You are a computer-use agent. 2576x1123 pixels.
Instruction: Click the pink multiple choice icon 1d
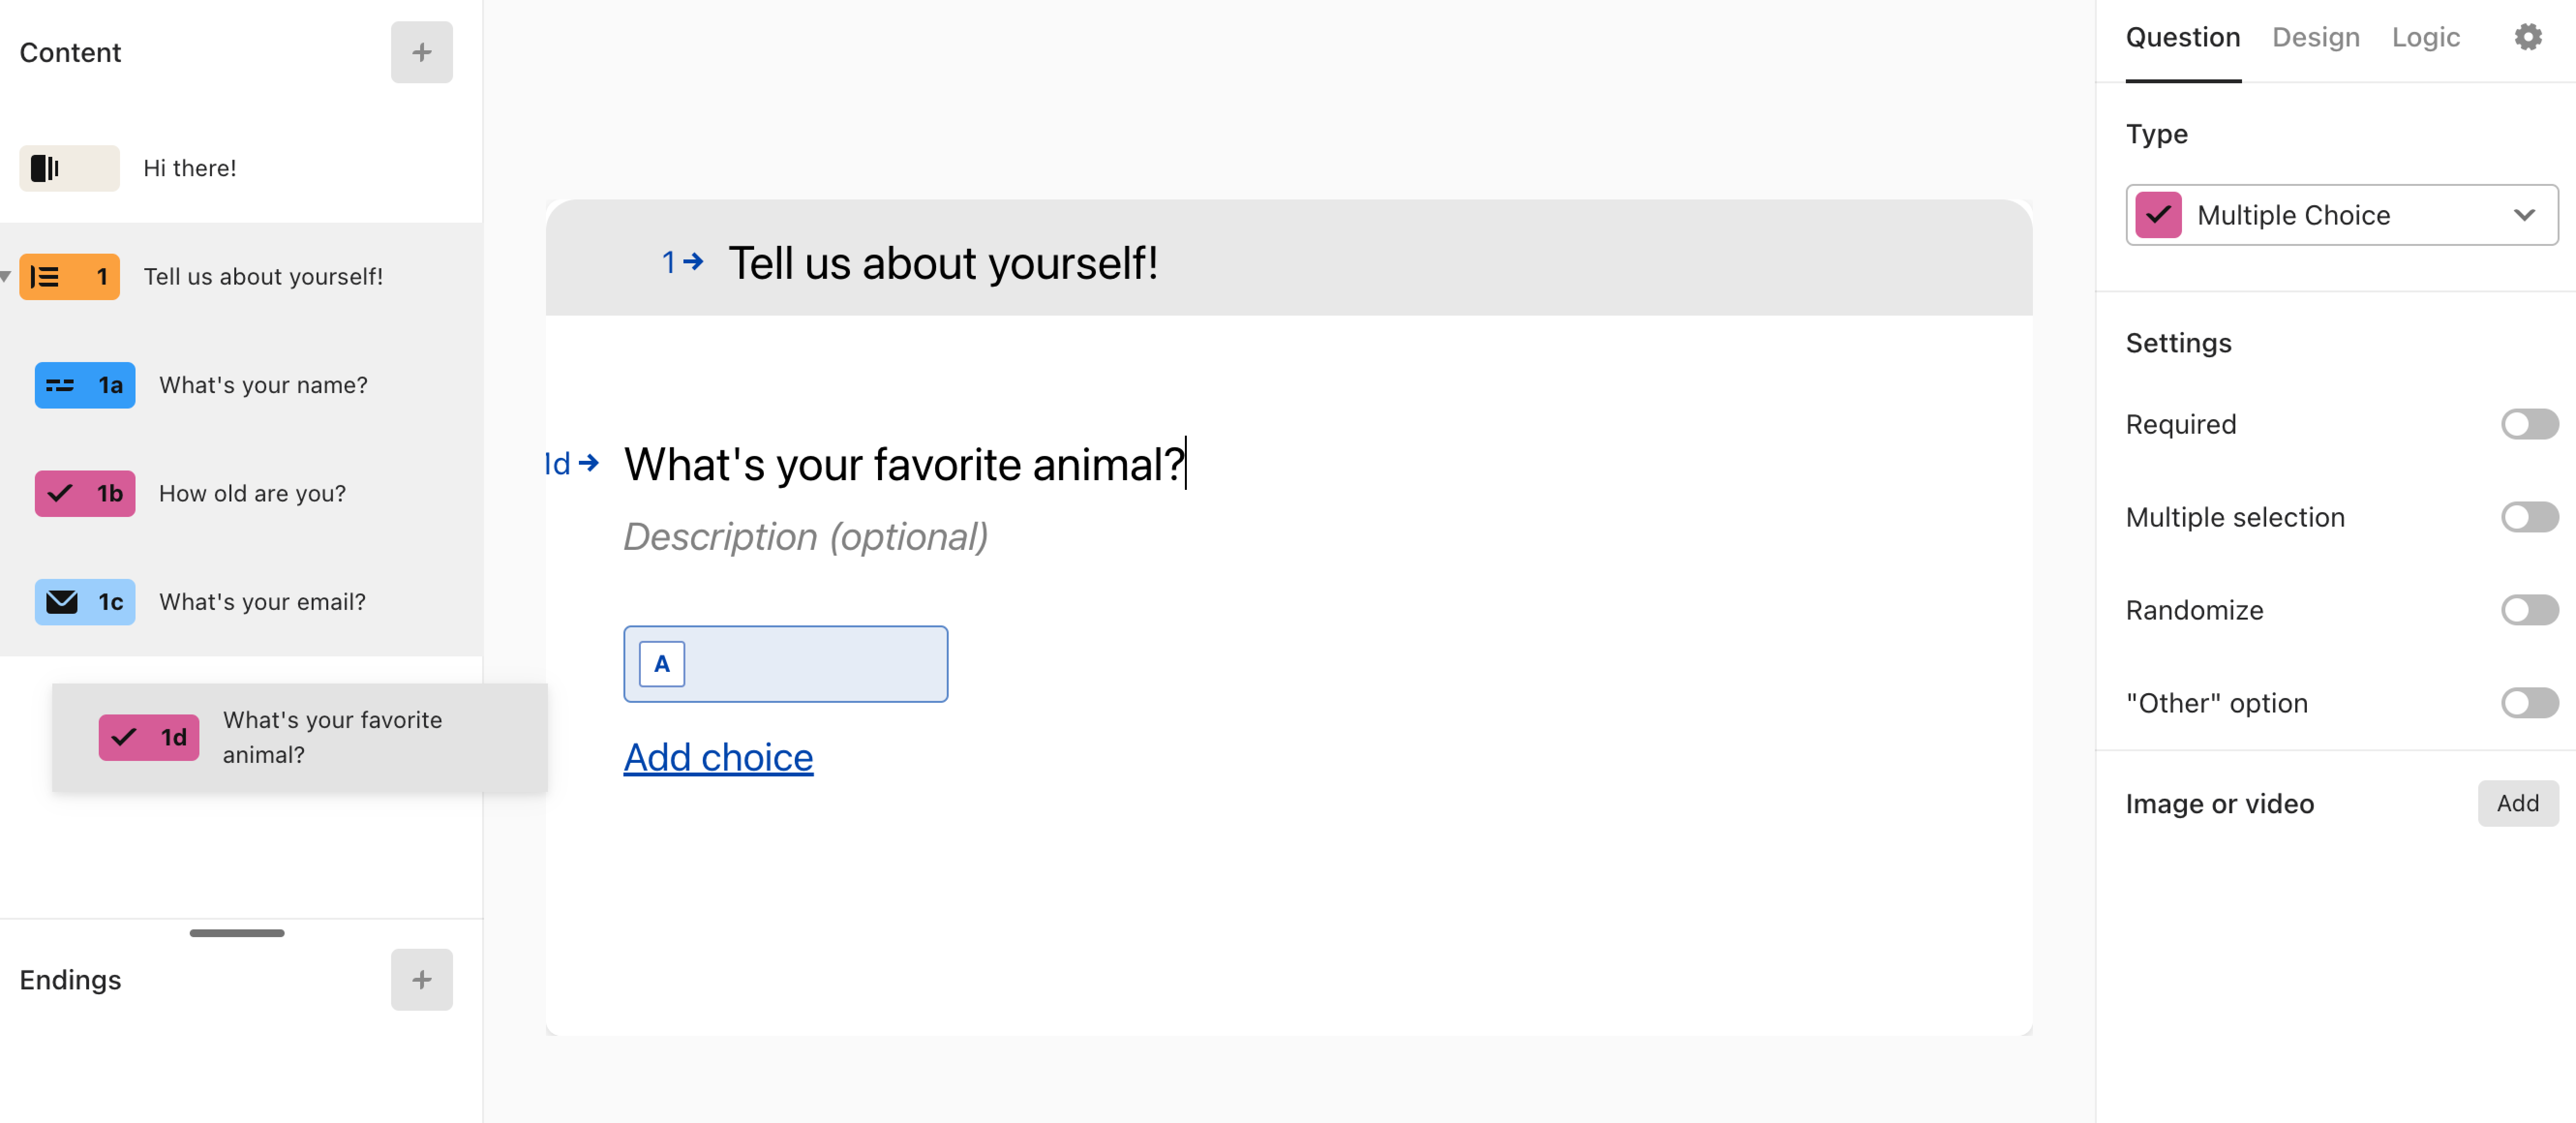click(149, 738)
